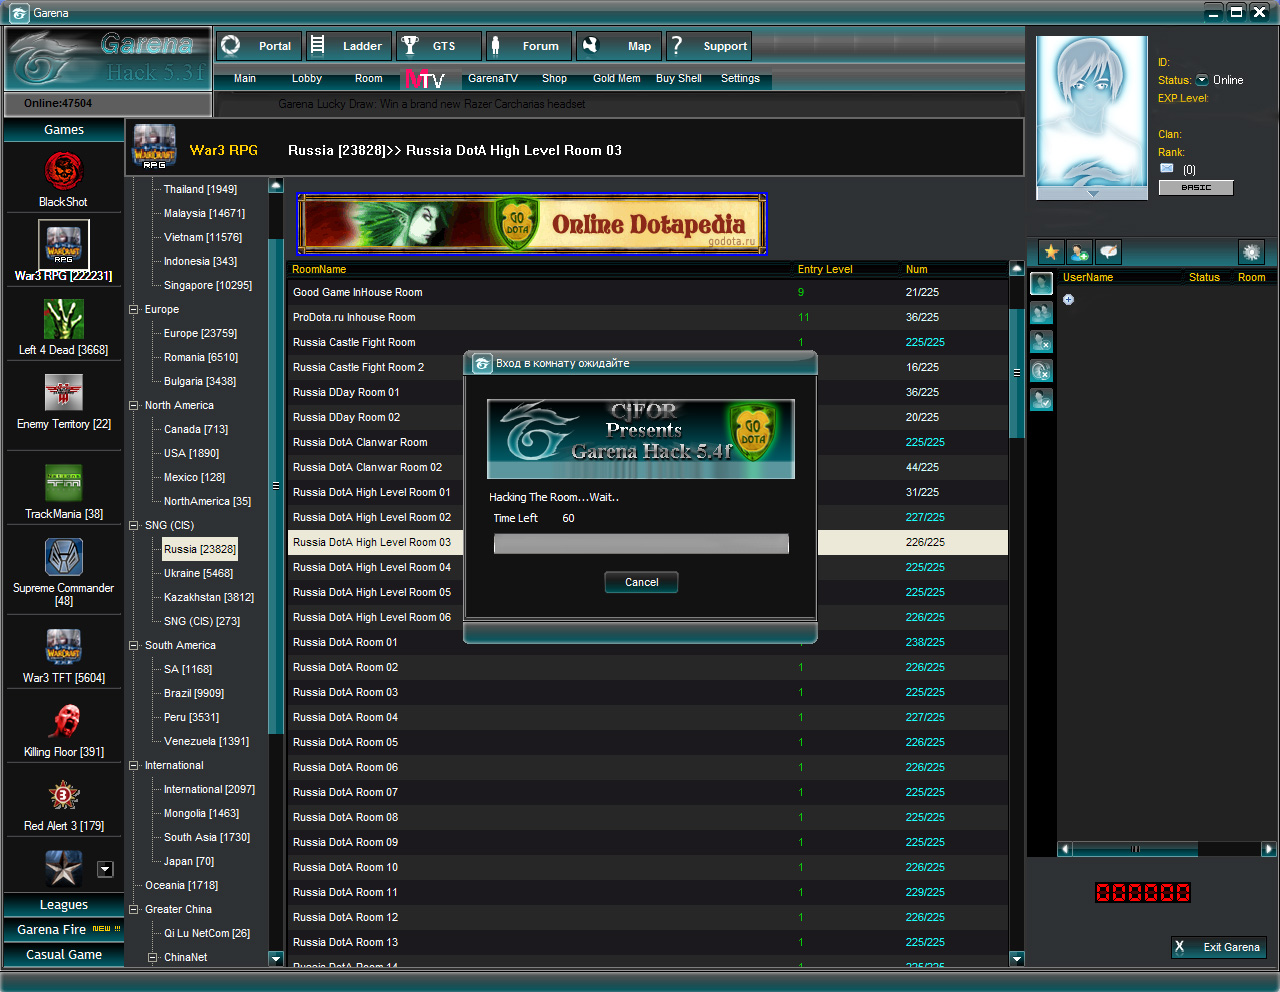Expand arrow below the profile avatar

pos(1092,193)
